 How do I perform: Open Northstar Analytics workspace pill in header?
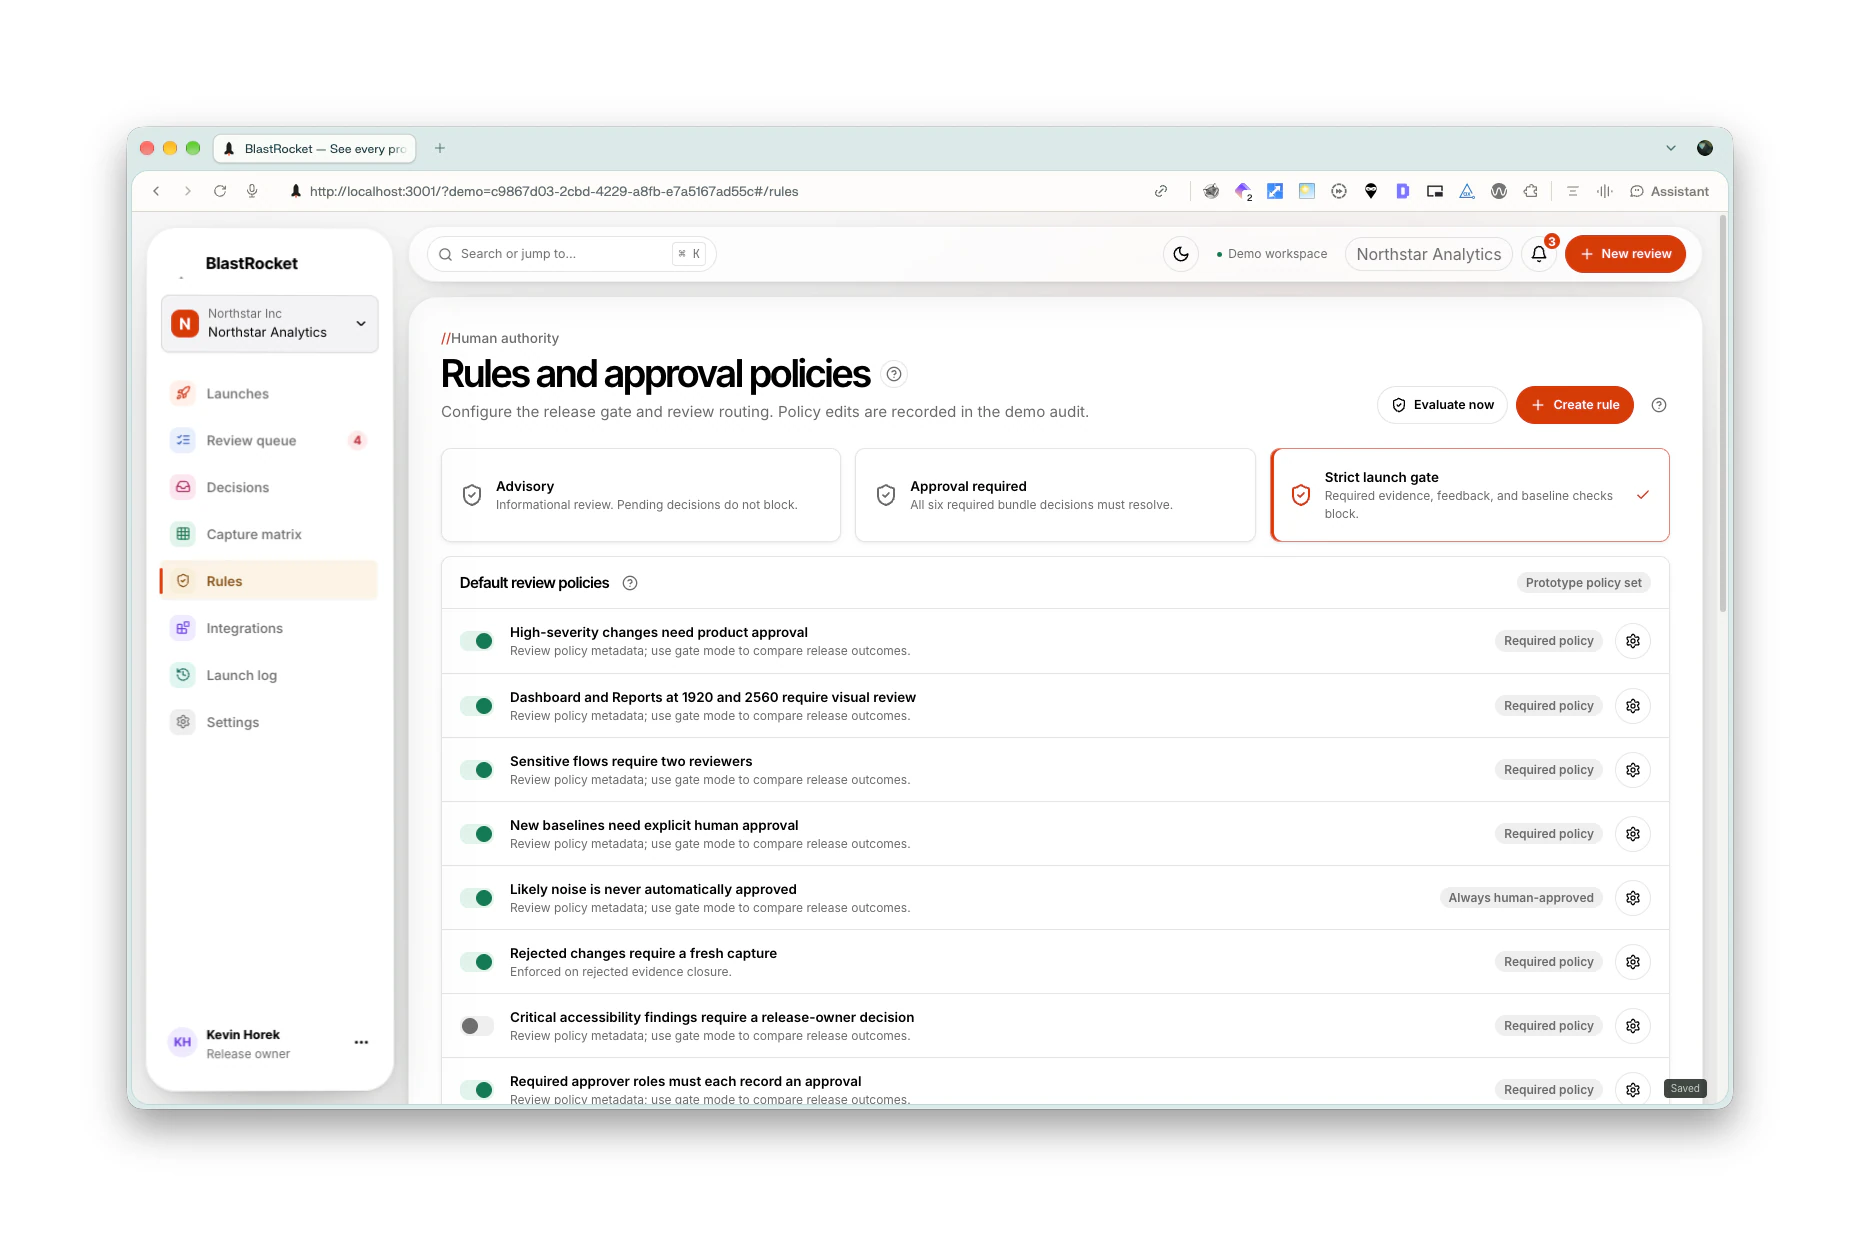[1429, 254]
